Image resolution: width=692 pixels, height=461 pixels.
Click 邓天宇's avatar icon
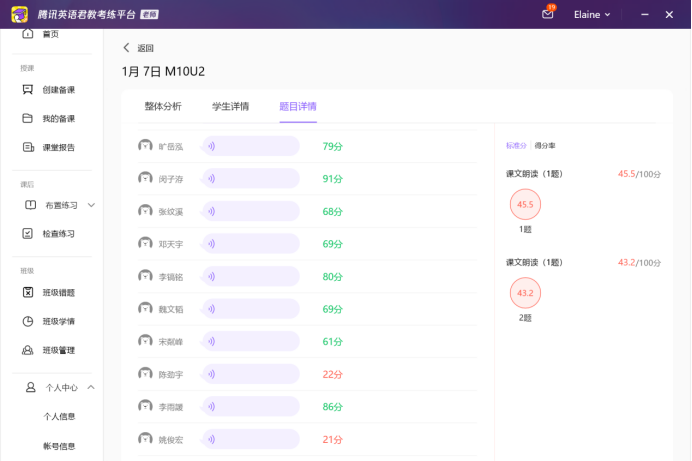(145, 243)
